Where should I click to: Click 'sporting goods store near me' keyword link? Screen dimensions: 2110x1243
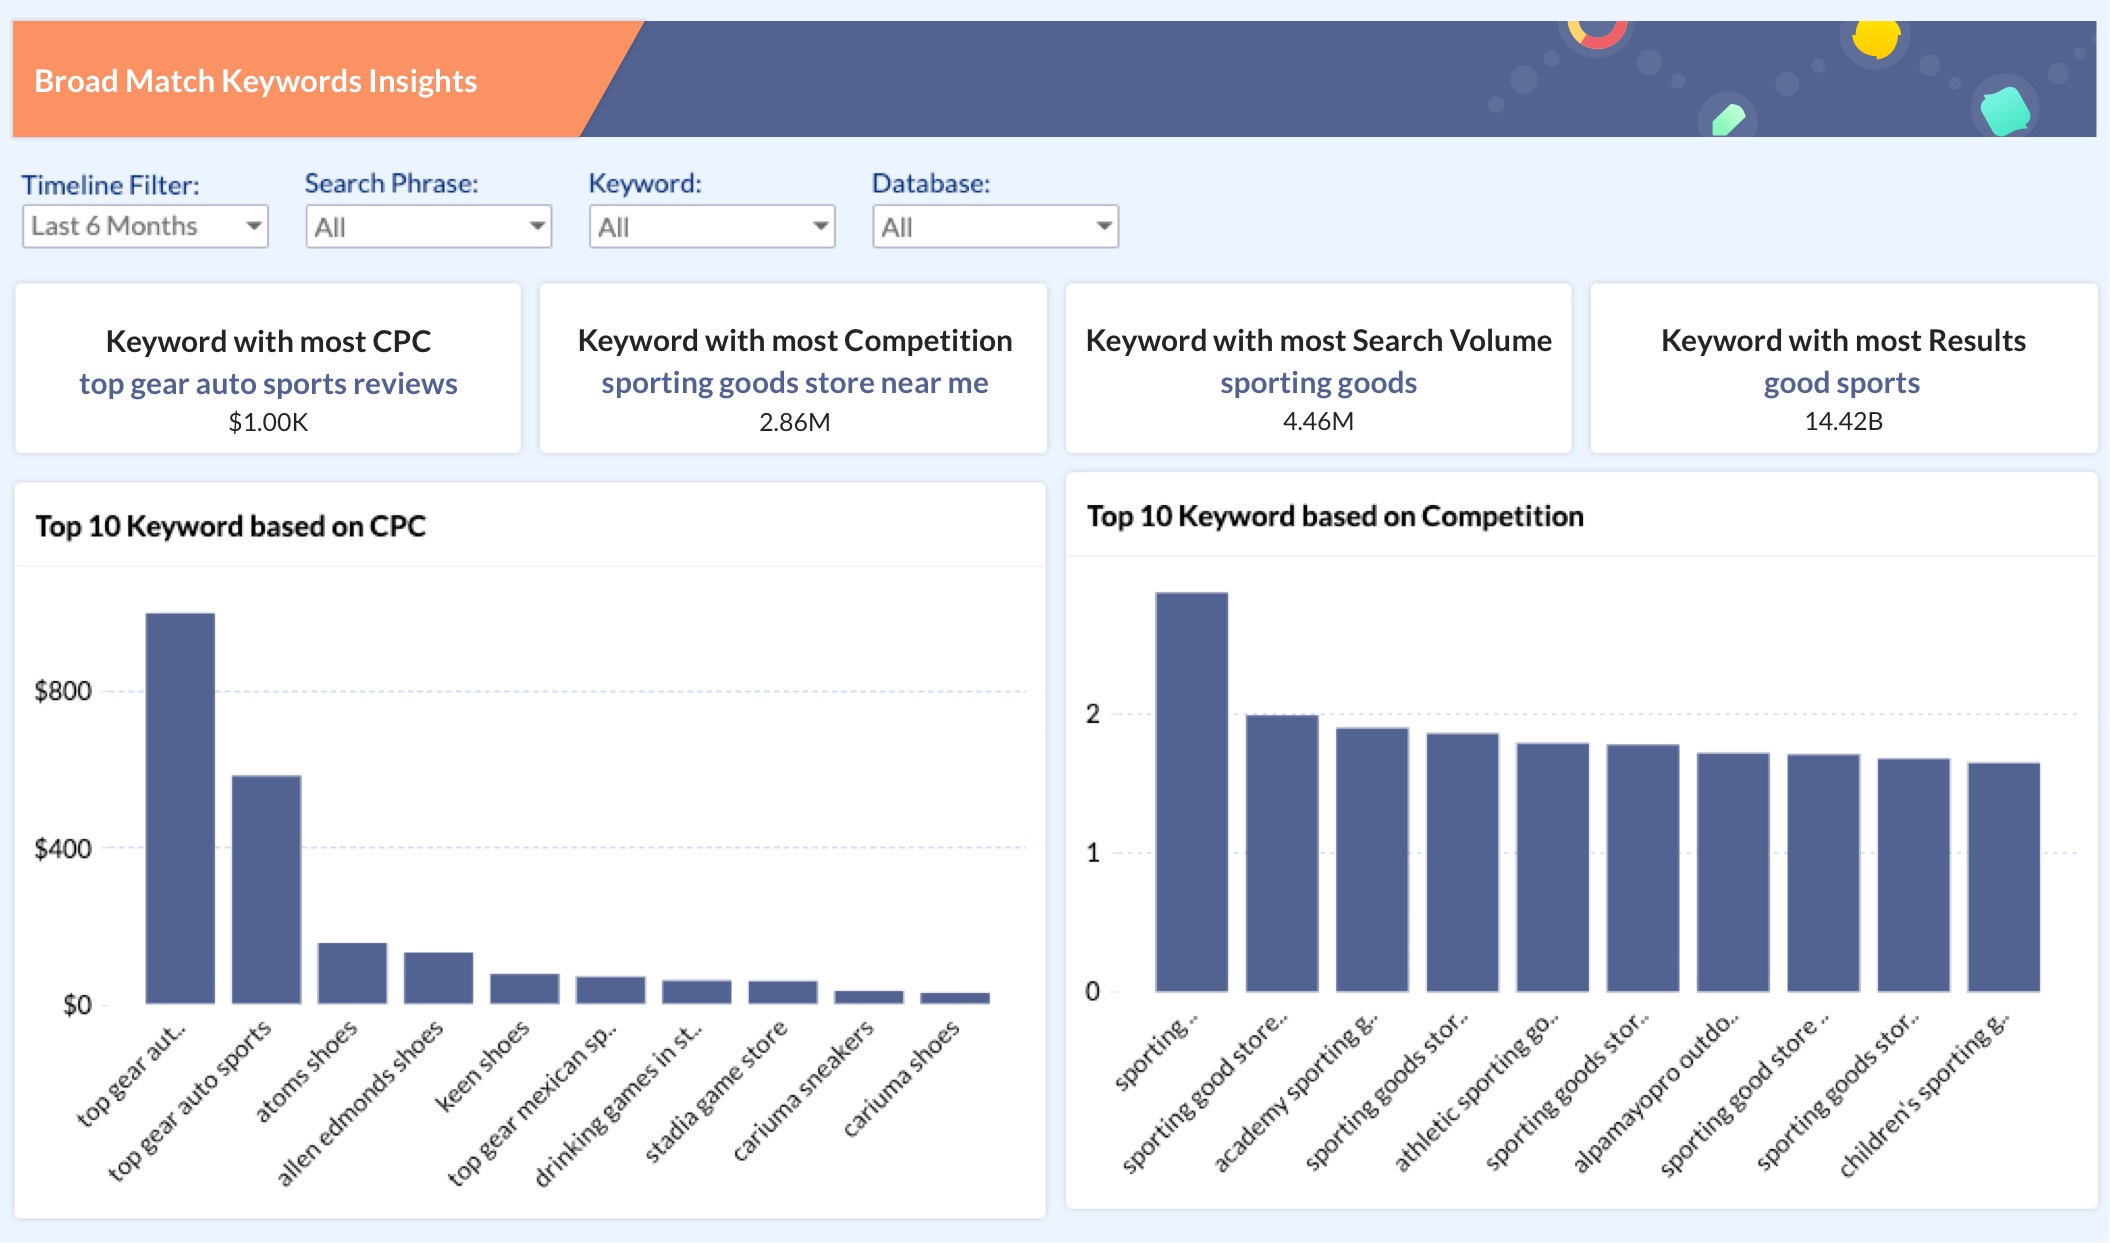click(x=795, y=383)
